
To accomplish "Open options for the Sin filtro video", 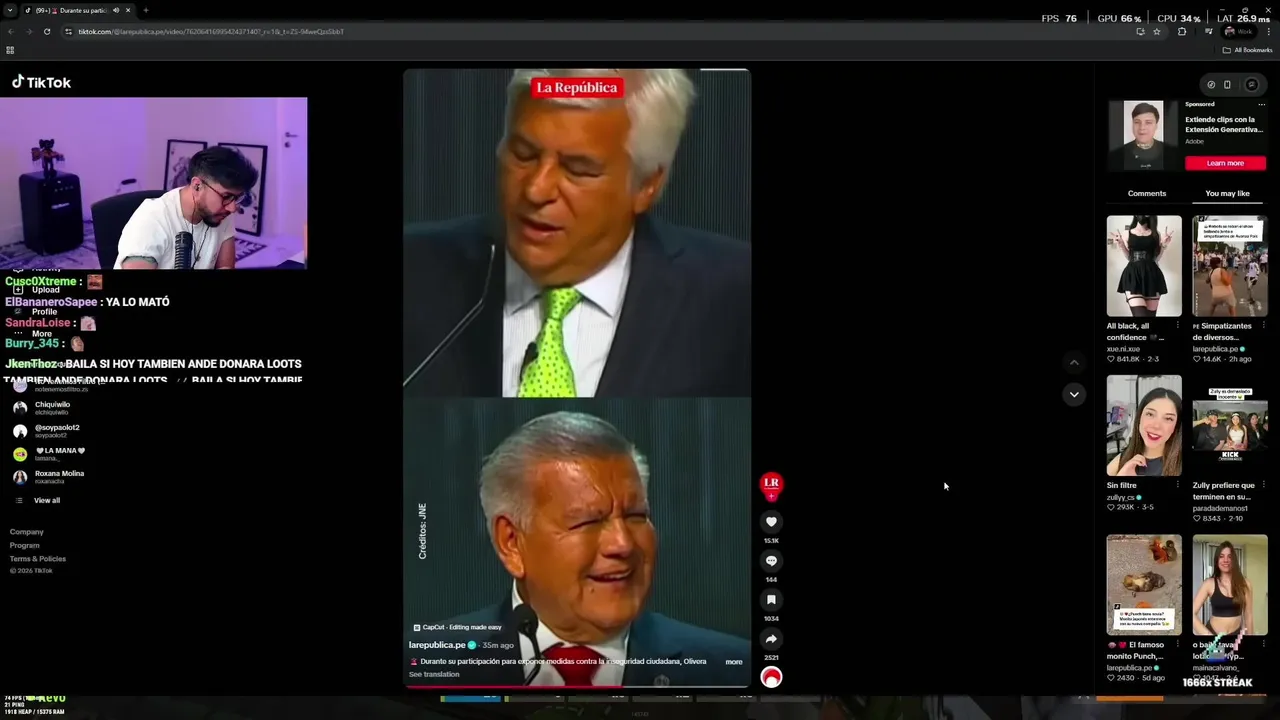I will pyautogui.click(x=1177, y=485).
